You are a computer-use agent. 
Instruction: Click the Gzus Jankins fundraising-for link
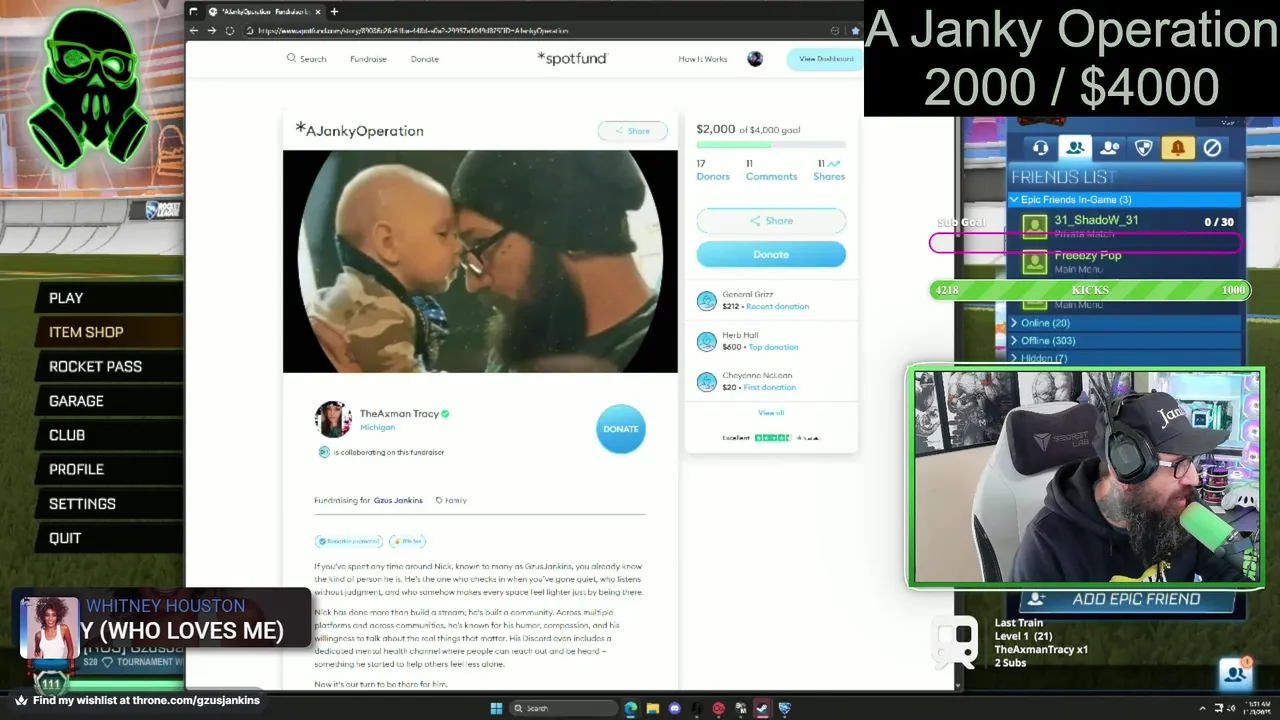pos(398,500)
